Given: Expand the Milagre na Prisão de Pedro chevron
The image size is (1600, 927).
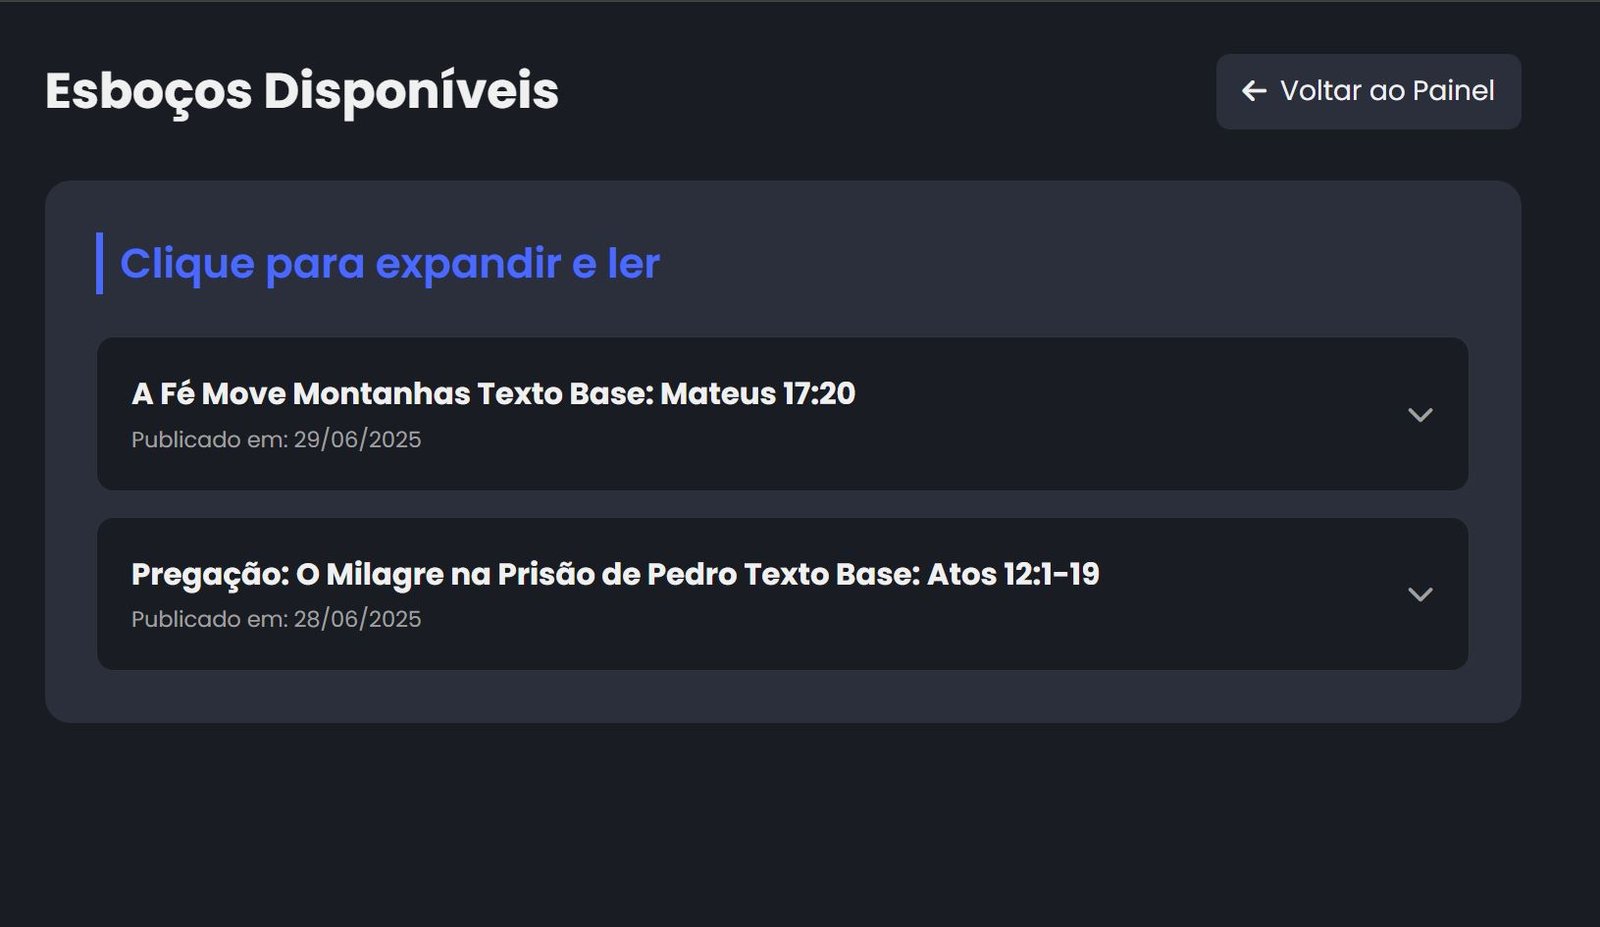Looking at the screenshot, I should tap(1420, 594).
